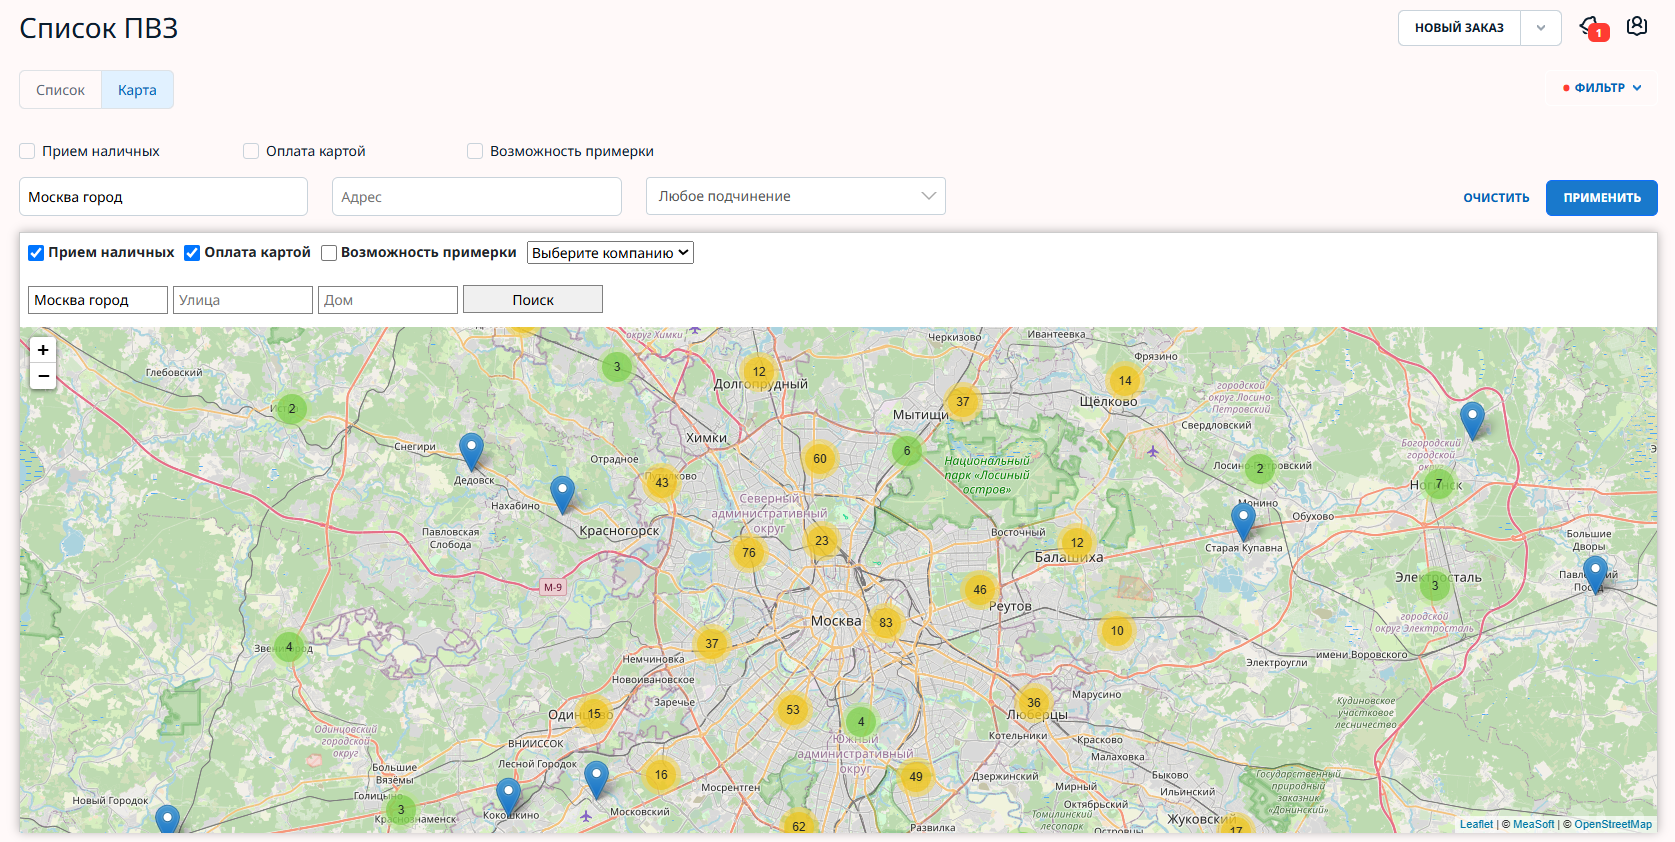
Task: Uncheck map filter Оплата картой
Action: click(192, 253)
